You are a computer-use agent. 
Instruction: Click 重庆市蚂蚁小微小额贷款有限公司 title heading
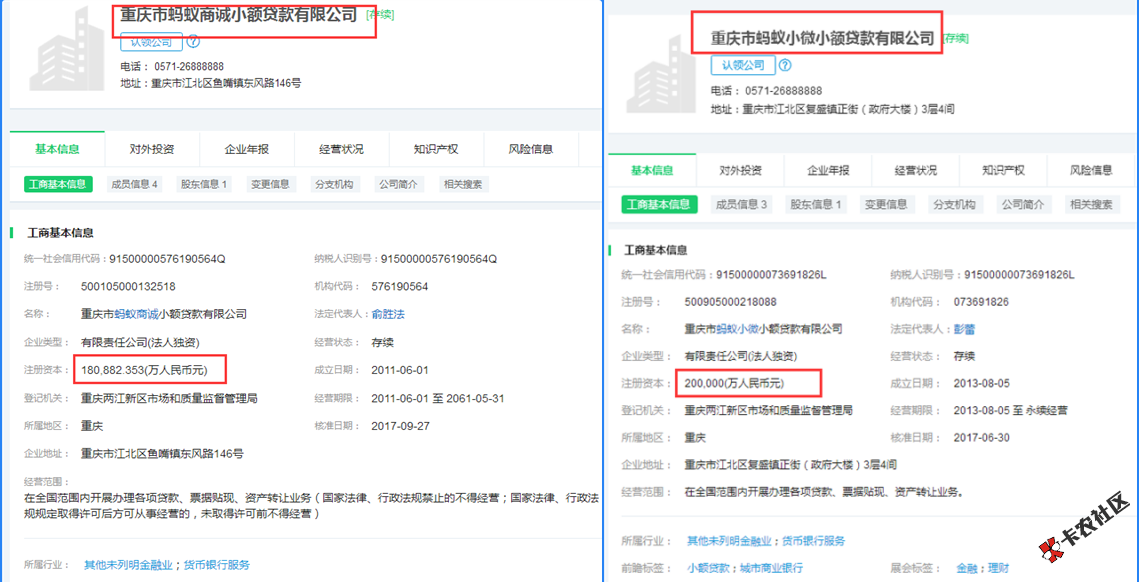(x=822, y=39)
